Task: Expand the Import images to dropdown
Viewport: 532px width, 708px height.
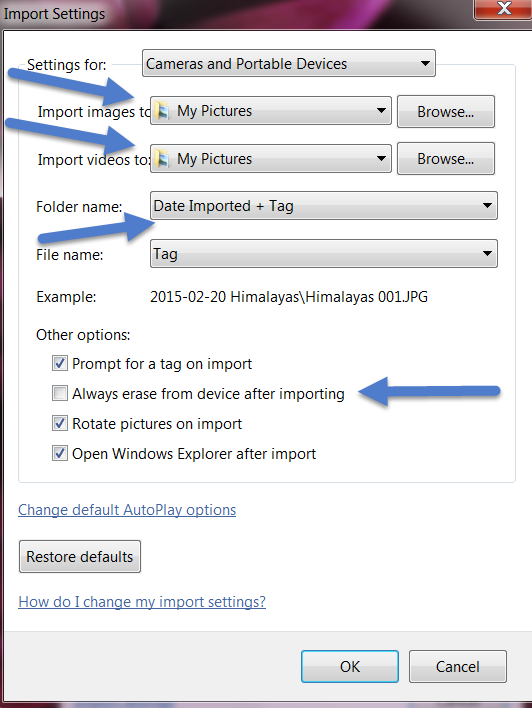Action: 271,111
